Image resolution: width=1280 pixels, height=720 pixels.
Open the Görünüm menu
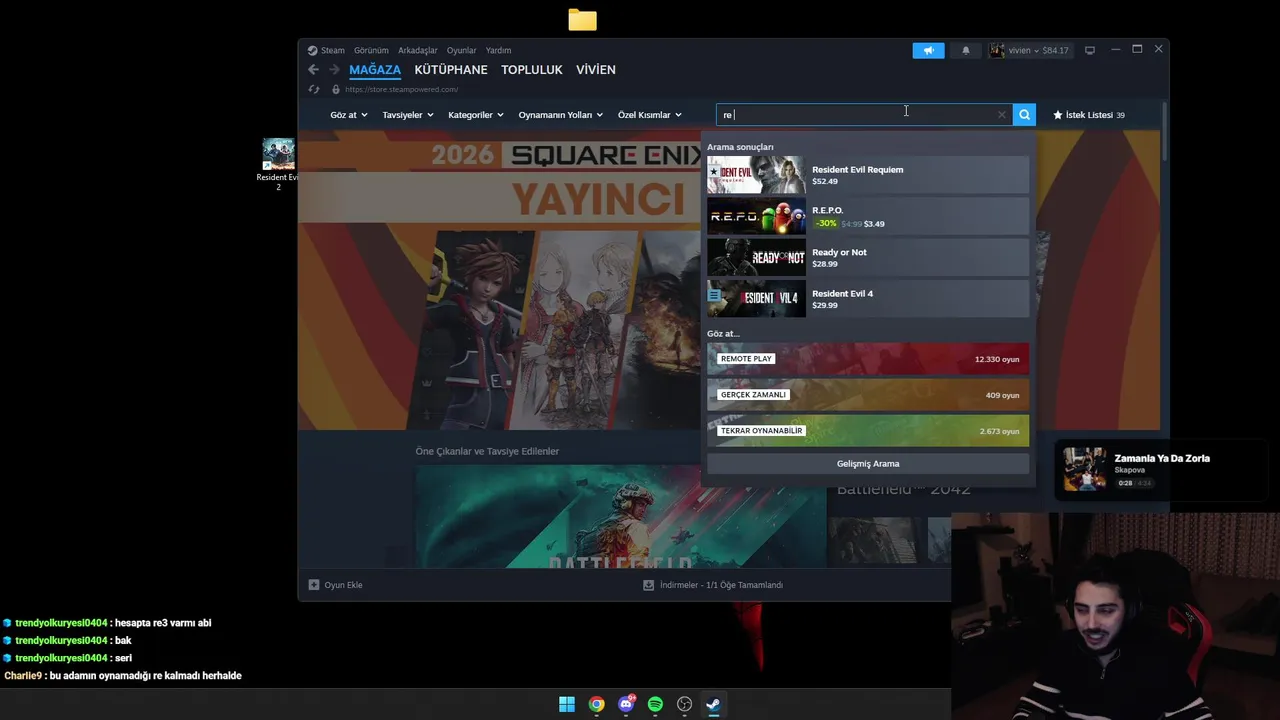371,50
